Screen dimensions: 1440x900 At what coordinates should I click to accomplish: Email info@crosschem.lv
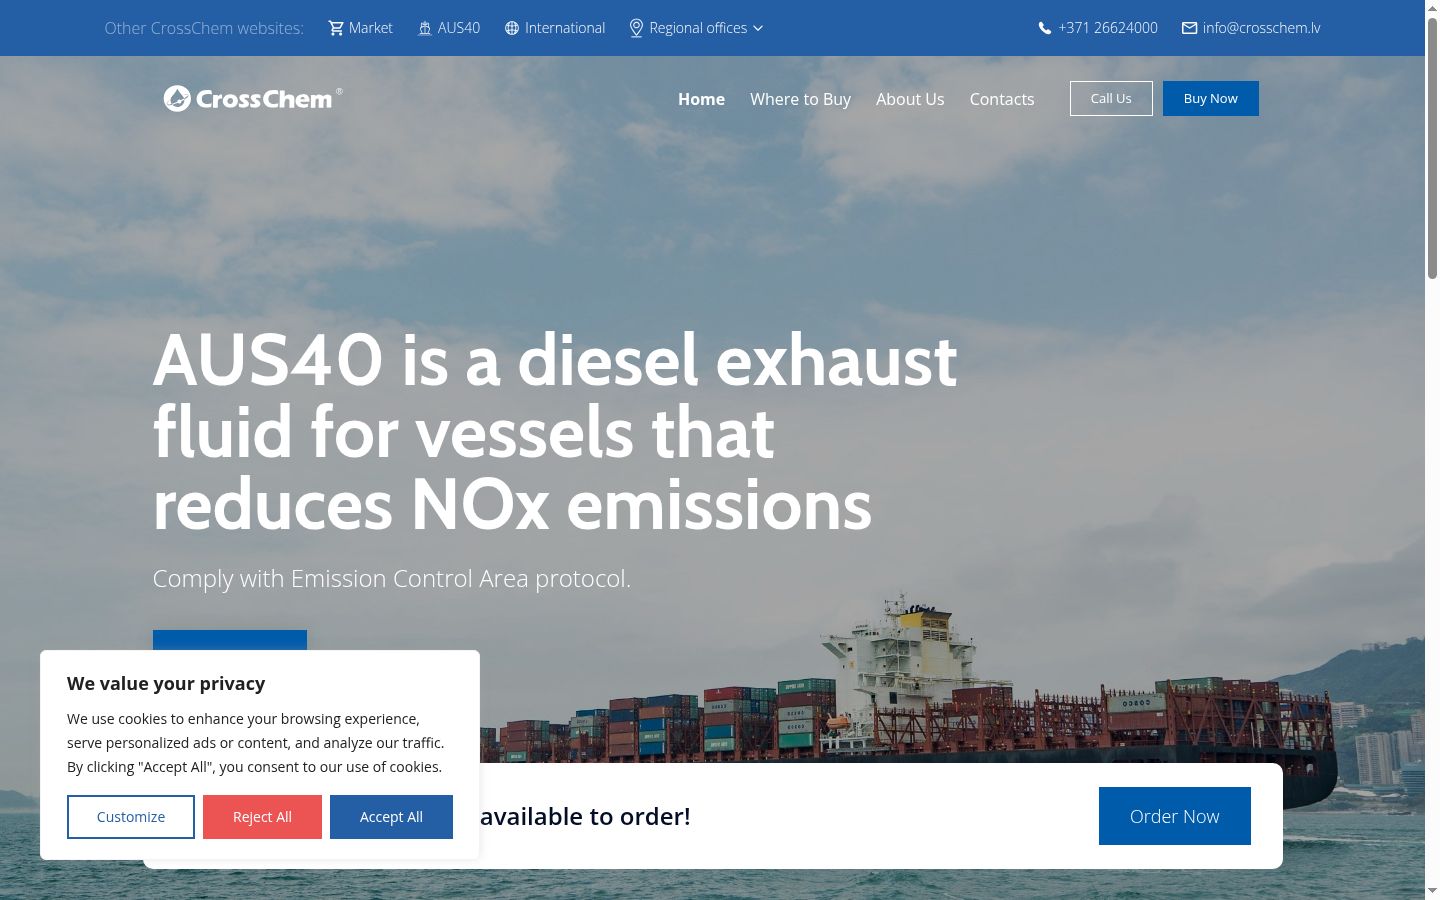(x=1251, y=28)
